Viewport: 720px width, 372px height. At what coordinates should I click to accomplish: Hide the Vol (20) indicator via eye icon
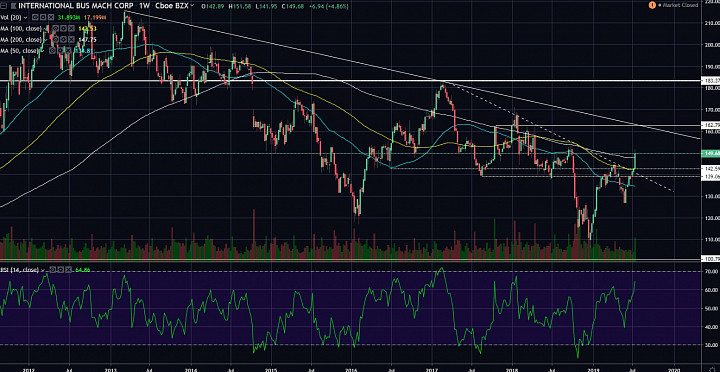pos(35,17)
